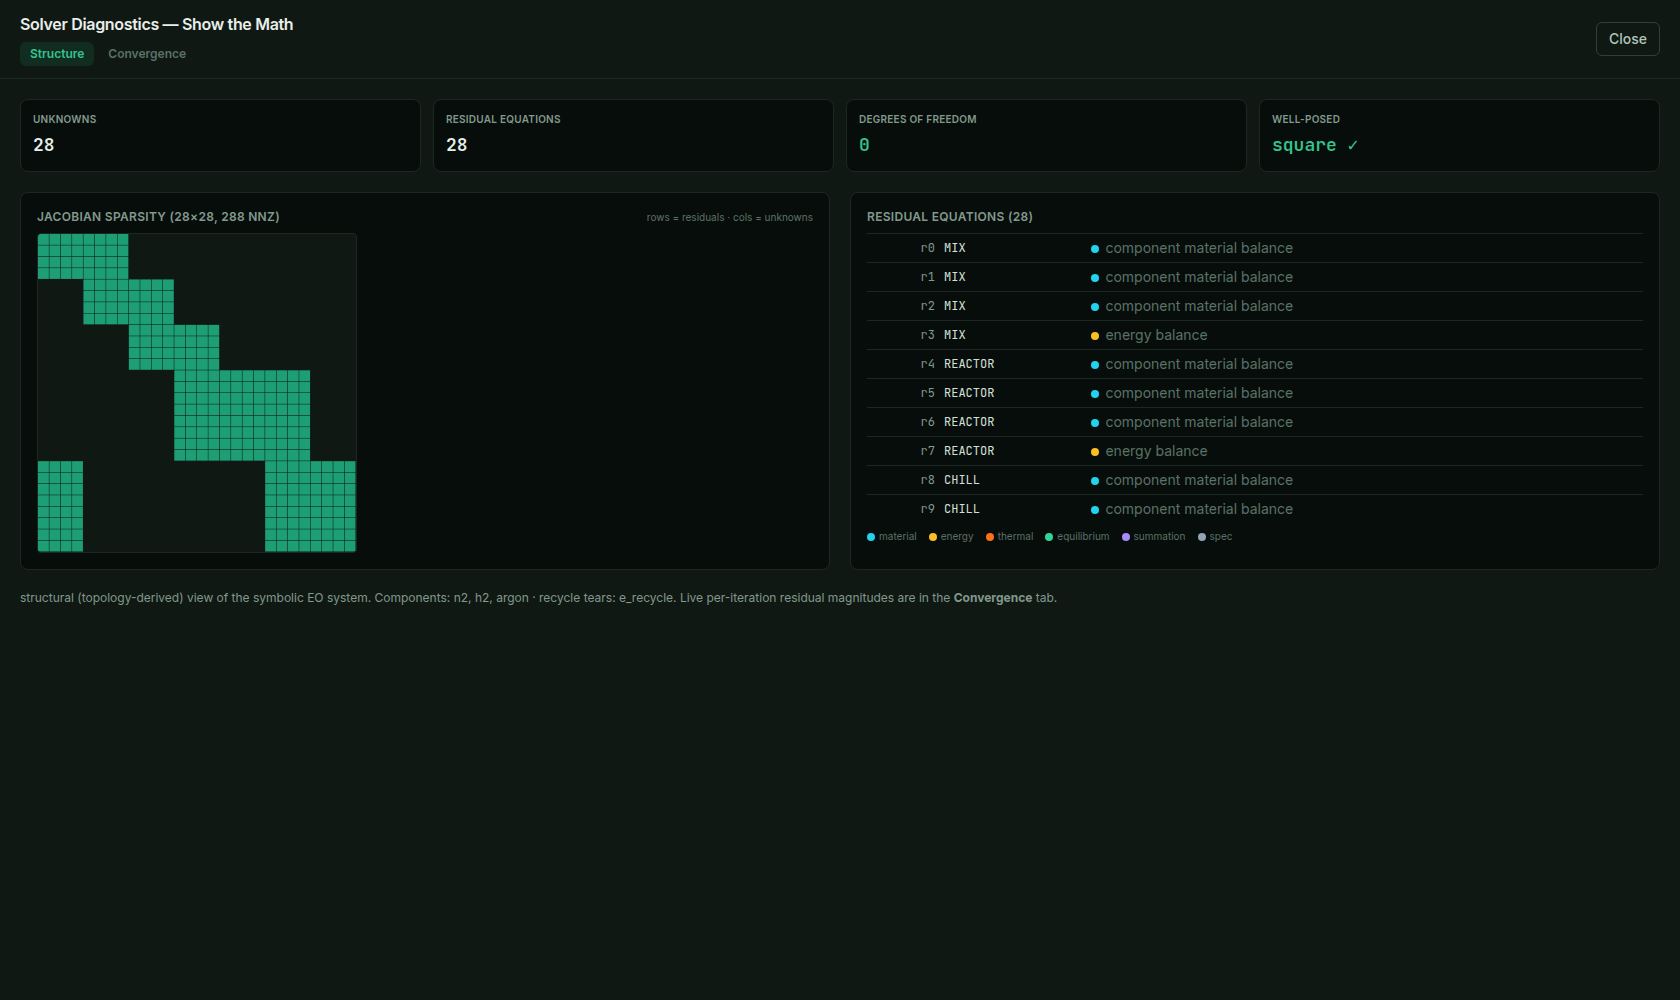Screen dimensions: 1680x1000
Task: Select residual row r7 REACTOR energy balance
Action: (x=1254, y=451)
